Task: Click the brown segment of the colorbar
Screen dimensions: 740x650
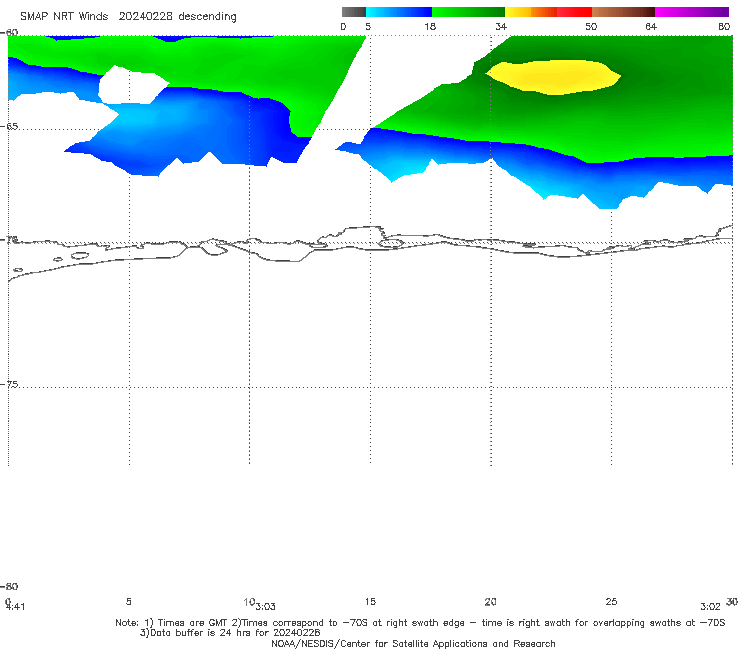Action: point(623,12)
